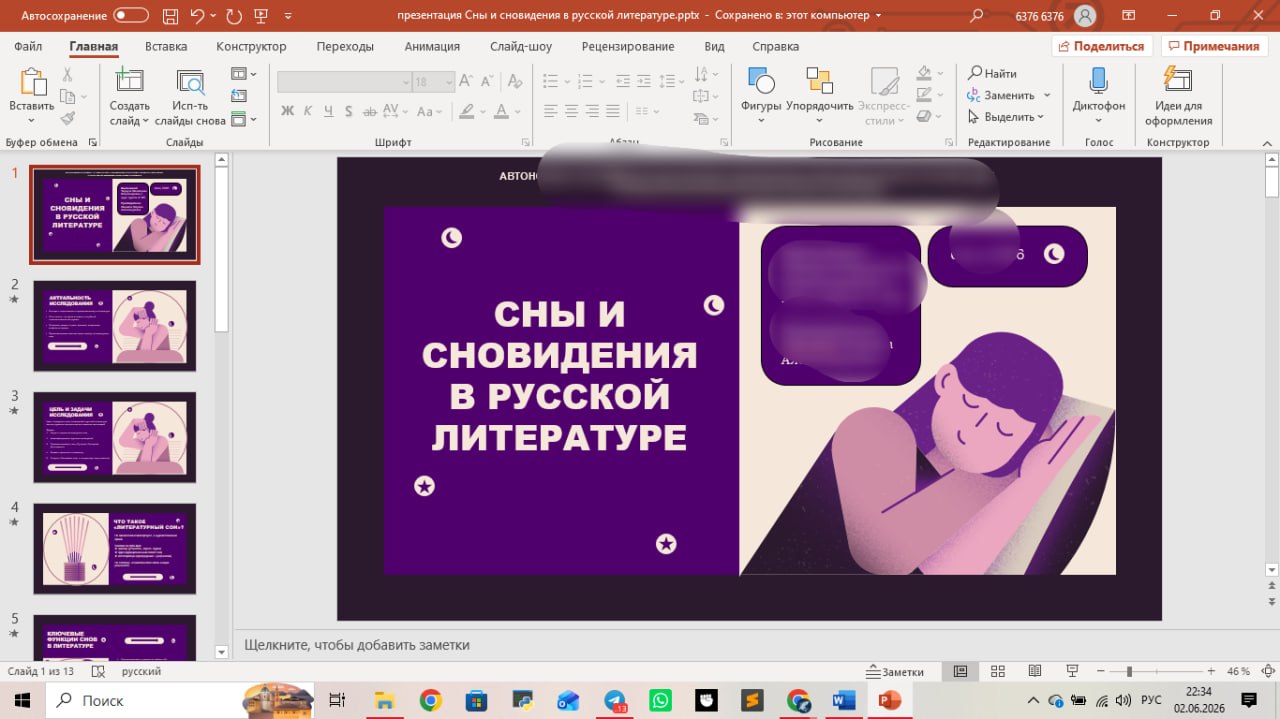The height and width of the screenshot is (719, 1280).
Task: Click the zoom in plus button
Action: pos(1211,672)
